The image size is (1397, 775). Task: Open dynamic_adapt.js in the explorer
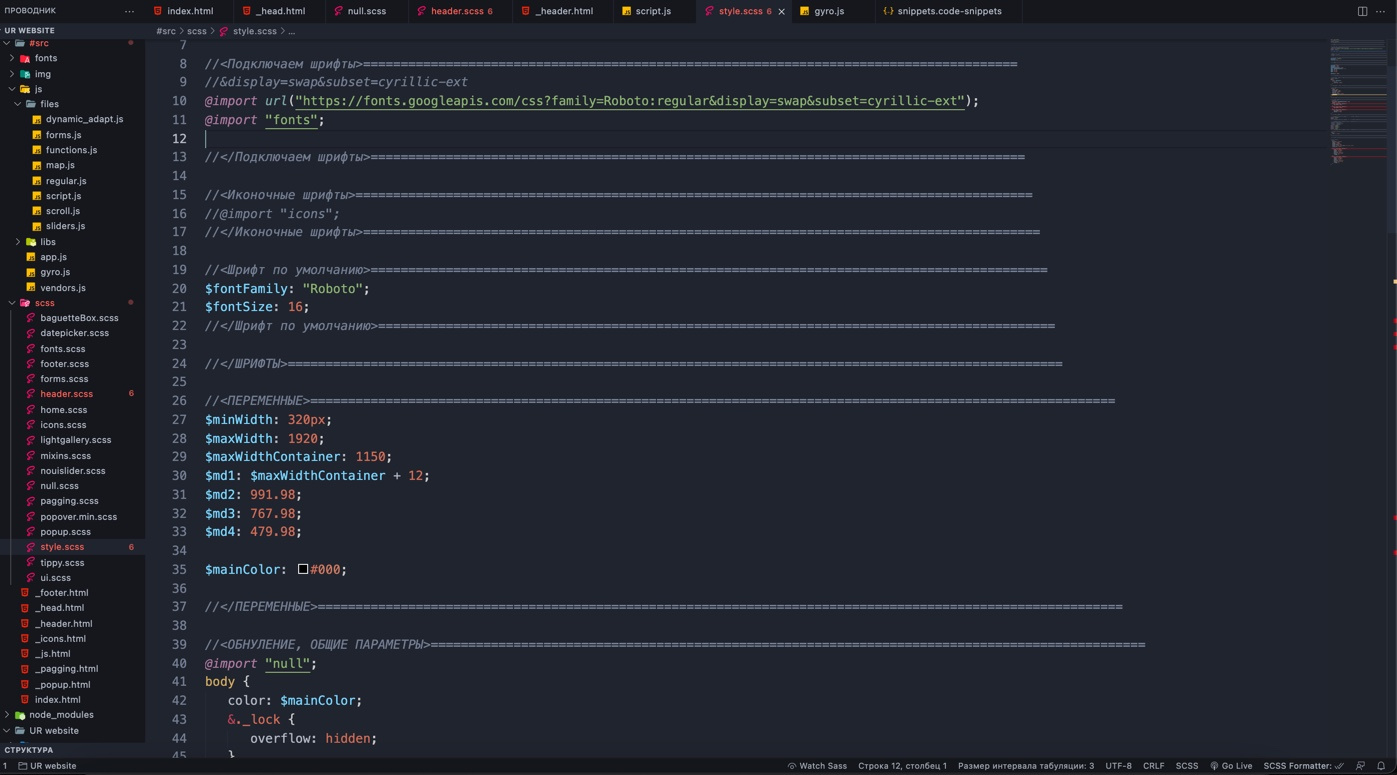tap(84, 119)
